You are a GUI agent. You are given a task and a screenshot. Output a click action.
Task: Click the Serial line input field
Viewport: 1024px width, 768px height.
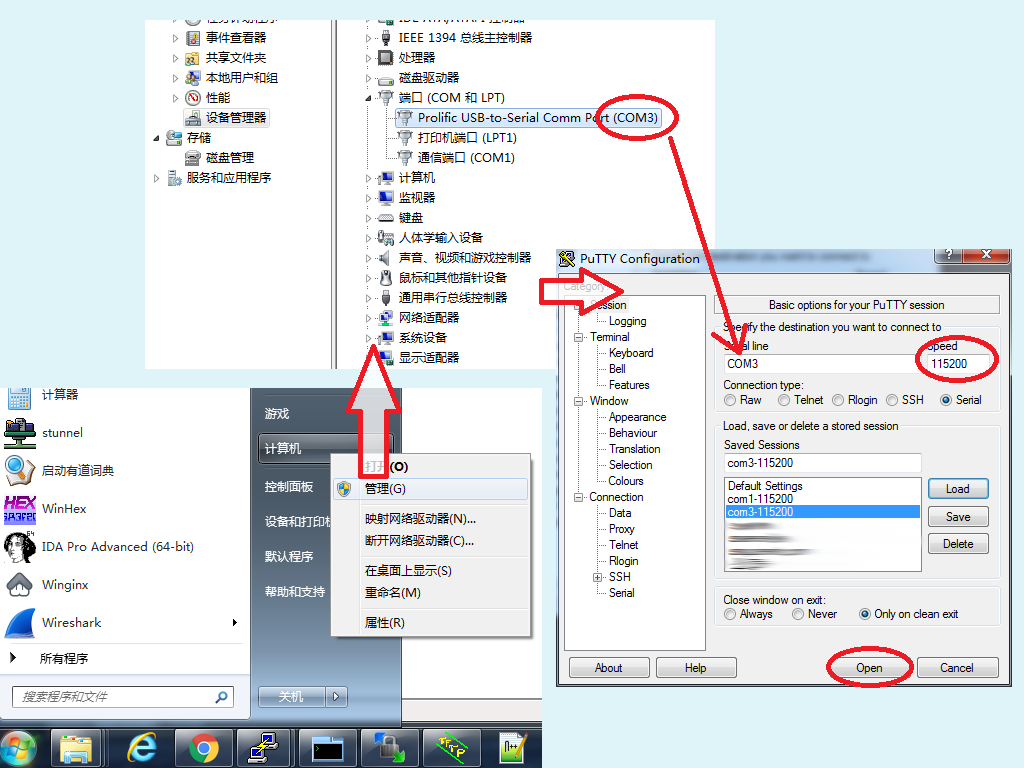click(x=820, y=364)
